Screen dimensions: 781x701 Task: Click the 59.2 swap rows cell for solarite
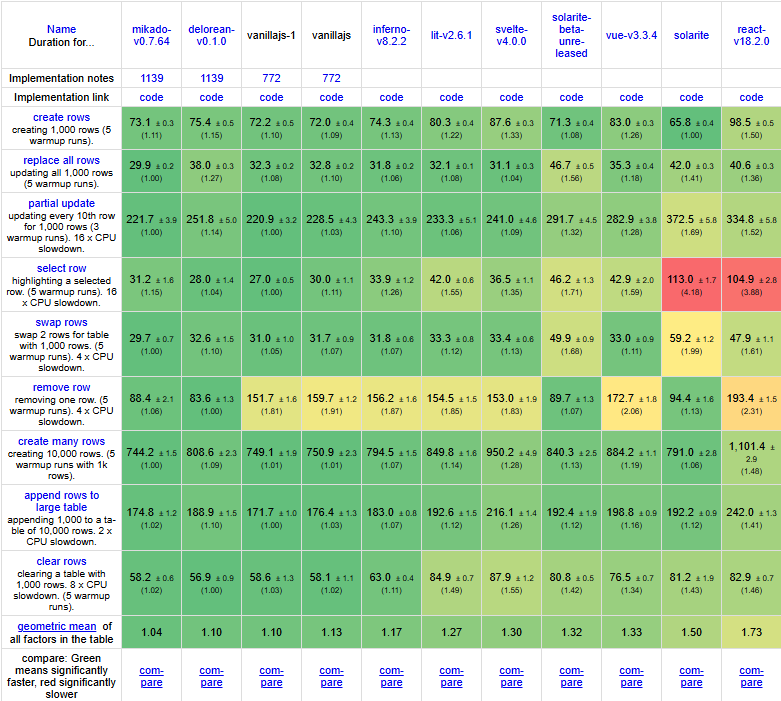click(691, 344)
